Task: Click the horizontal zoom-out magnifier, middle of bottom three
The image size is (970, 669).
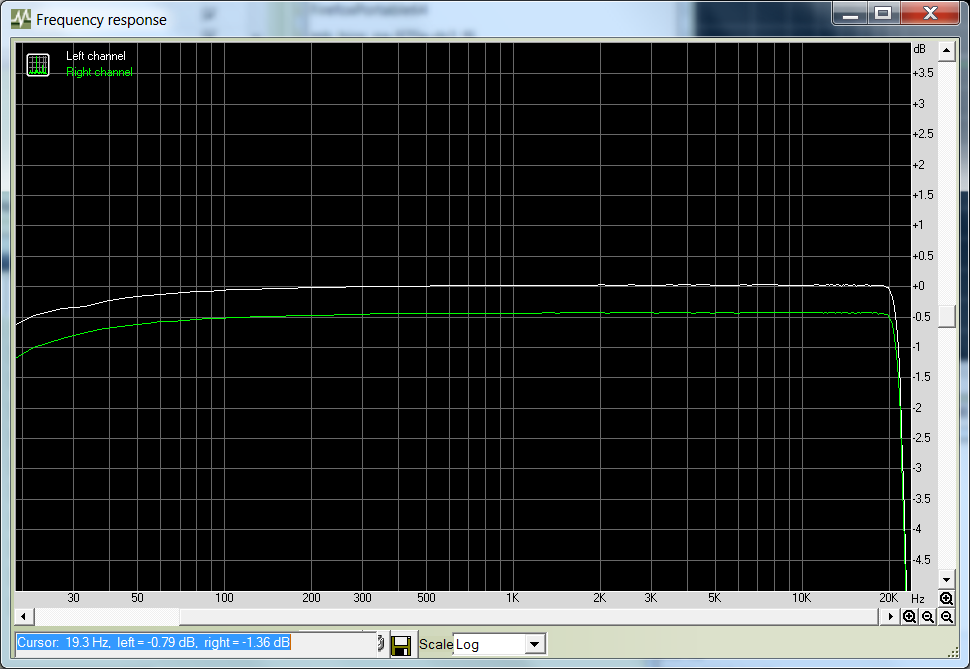Action: pyautogui.click(x=928, y=617)
